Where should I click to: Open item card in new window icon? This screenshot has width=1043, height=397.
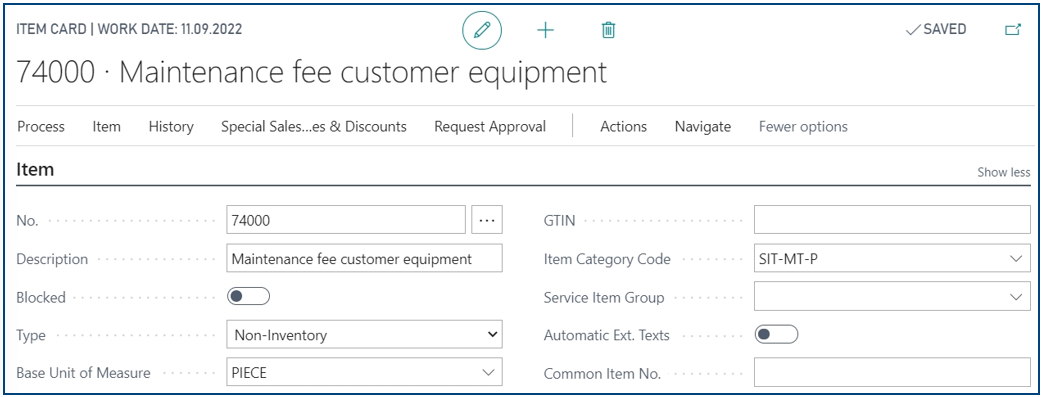[1012, 29]
